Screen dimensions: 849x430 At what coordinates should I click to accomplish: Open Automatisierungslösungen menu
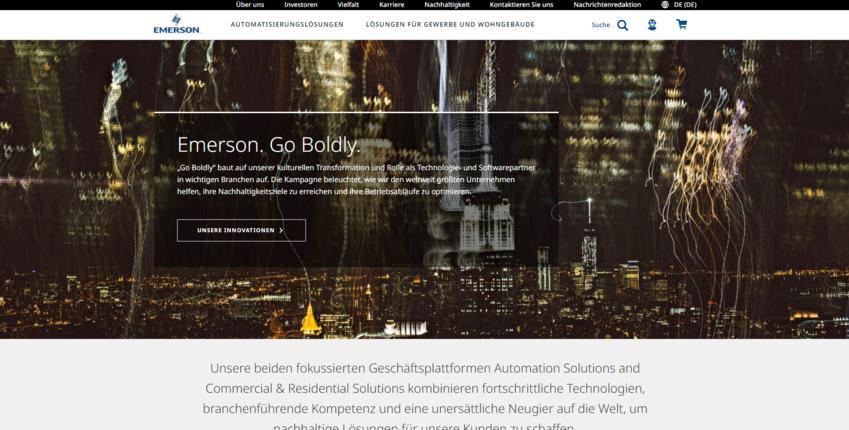[x=287, y=24]
